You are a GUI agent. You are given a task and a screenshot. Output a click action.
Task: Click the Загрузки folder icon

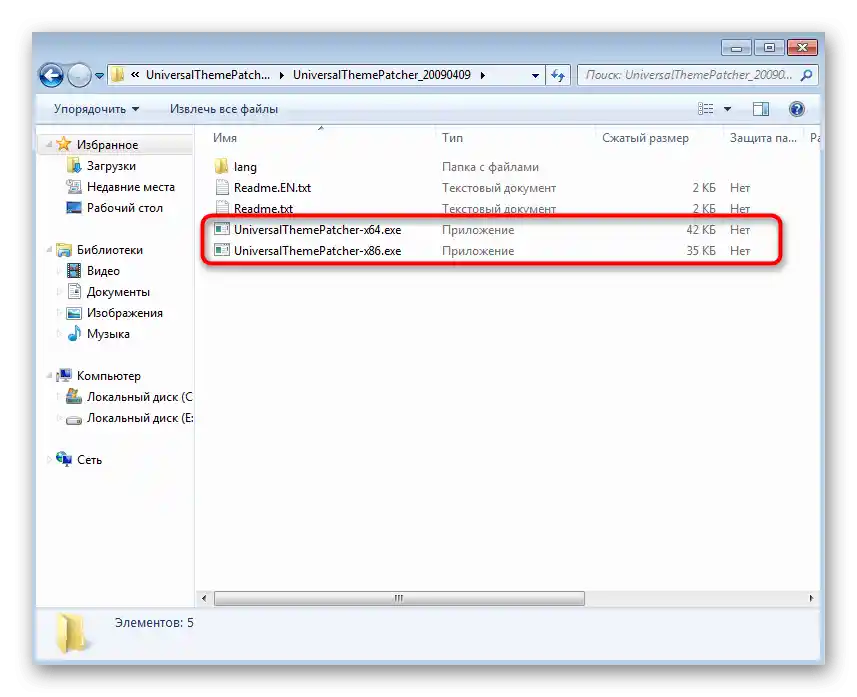74,165
